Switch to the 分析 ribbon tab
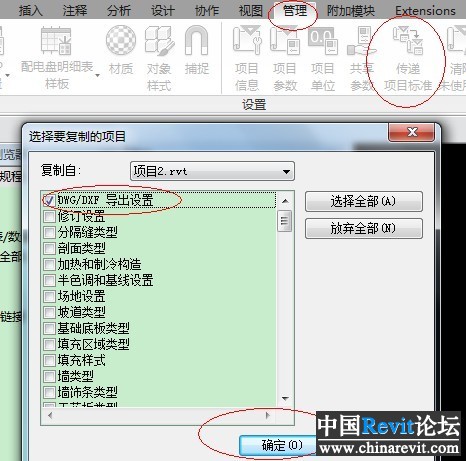 [x=119, y=11]
